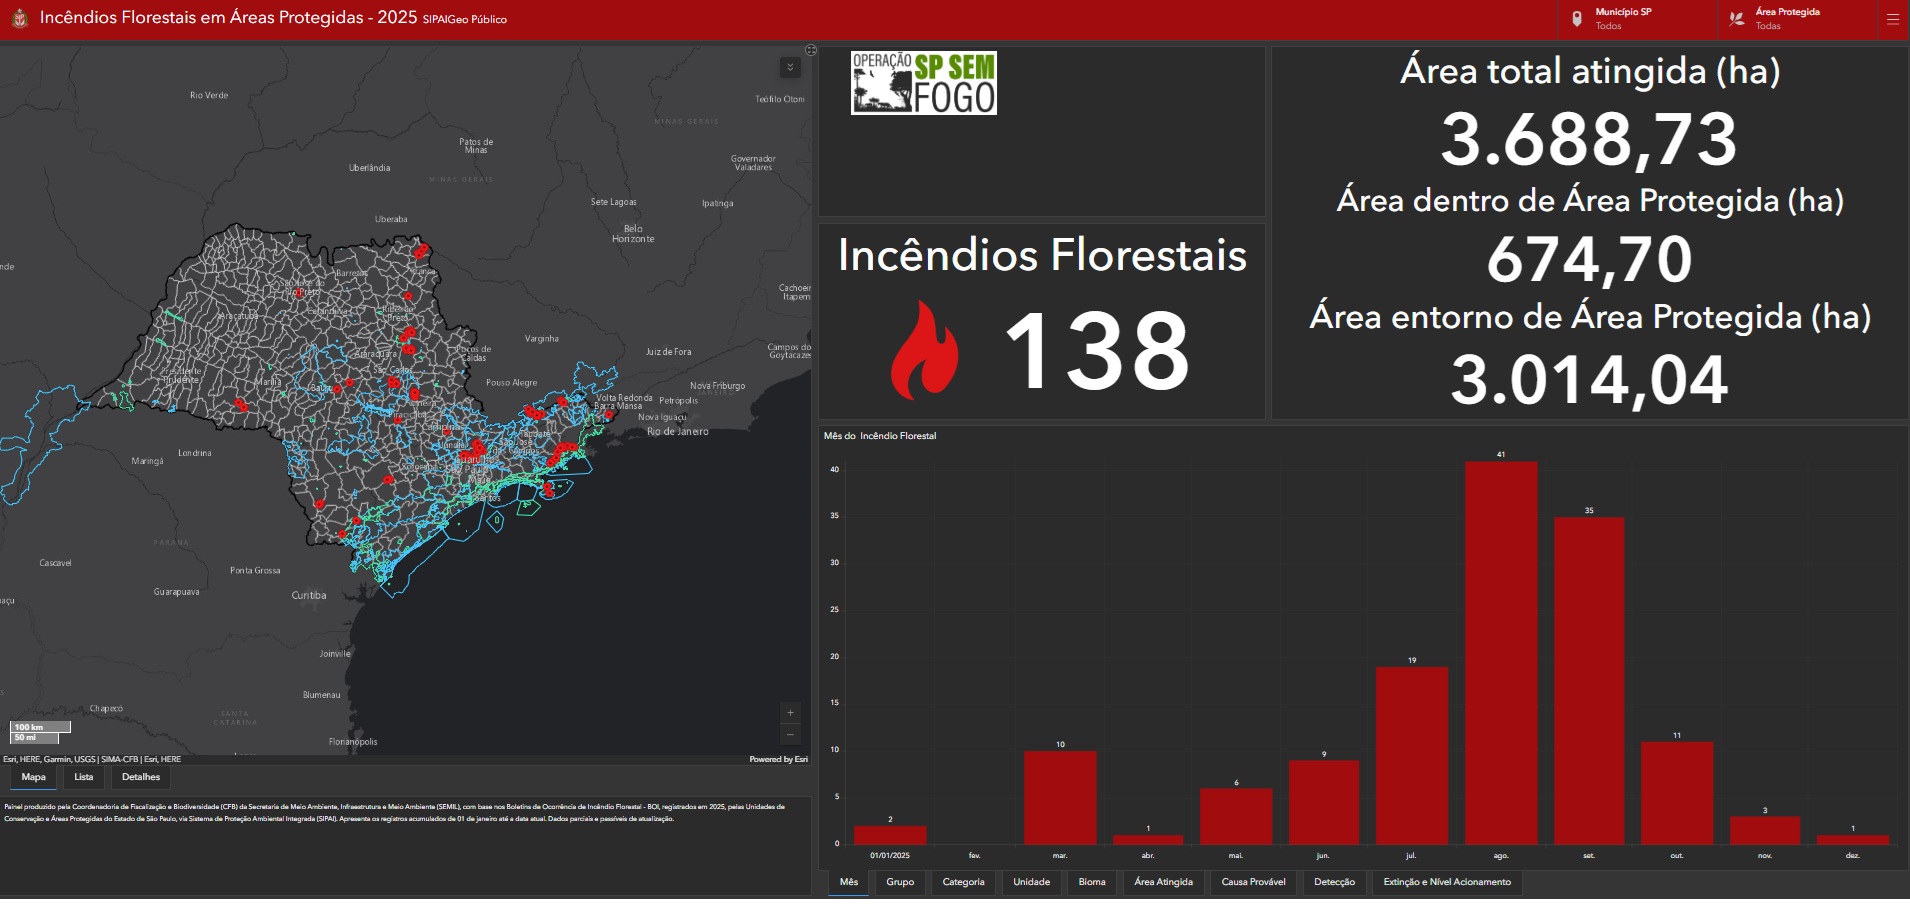The width and height of the screenshot is (1910, 904).
Task: Select the Mês chart tab
Action: coord(849,882)
